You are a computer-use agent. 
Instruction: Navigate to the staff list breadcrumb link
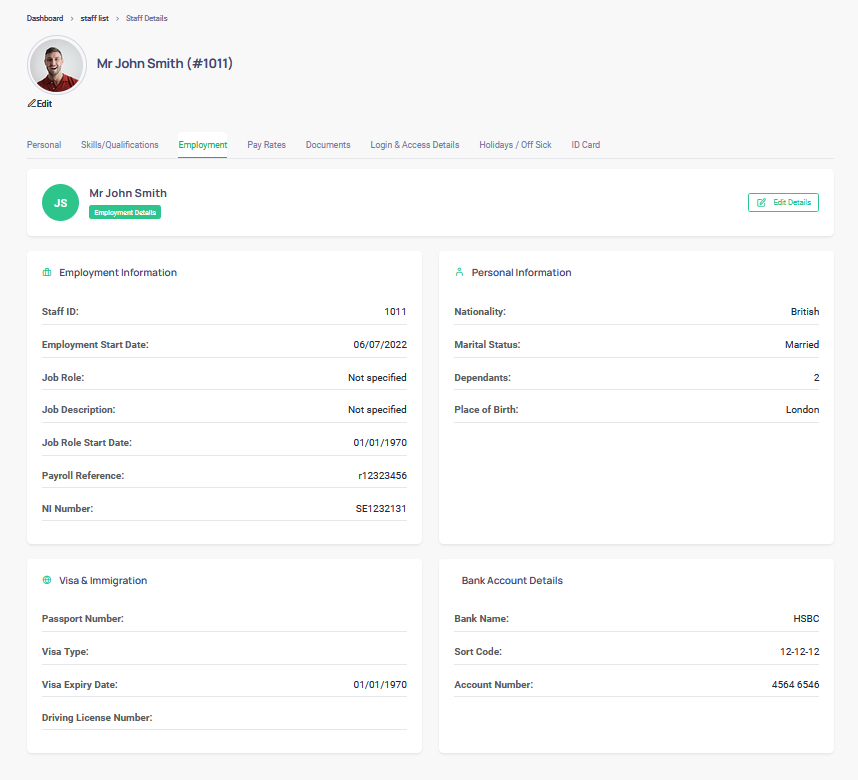tap(94, 18)
